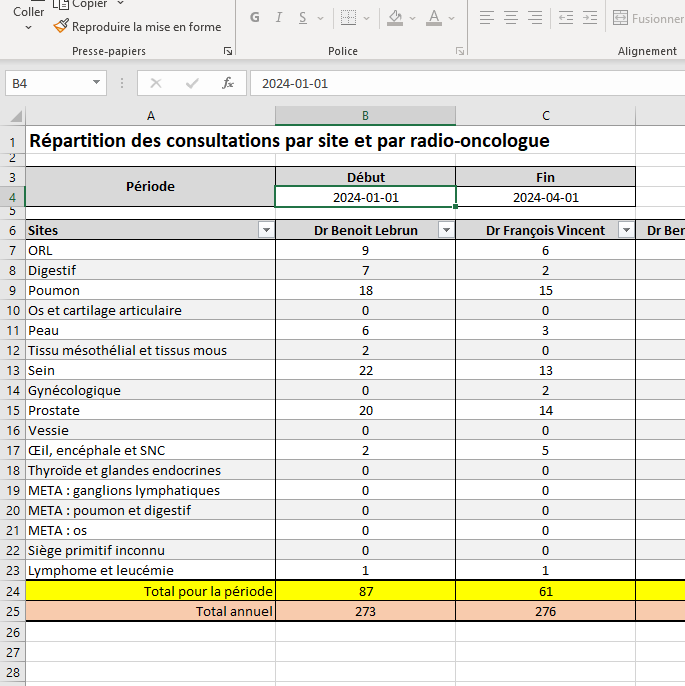Select Total pour la période cell
685x686 pixels.
(150, 591)
